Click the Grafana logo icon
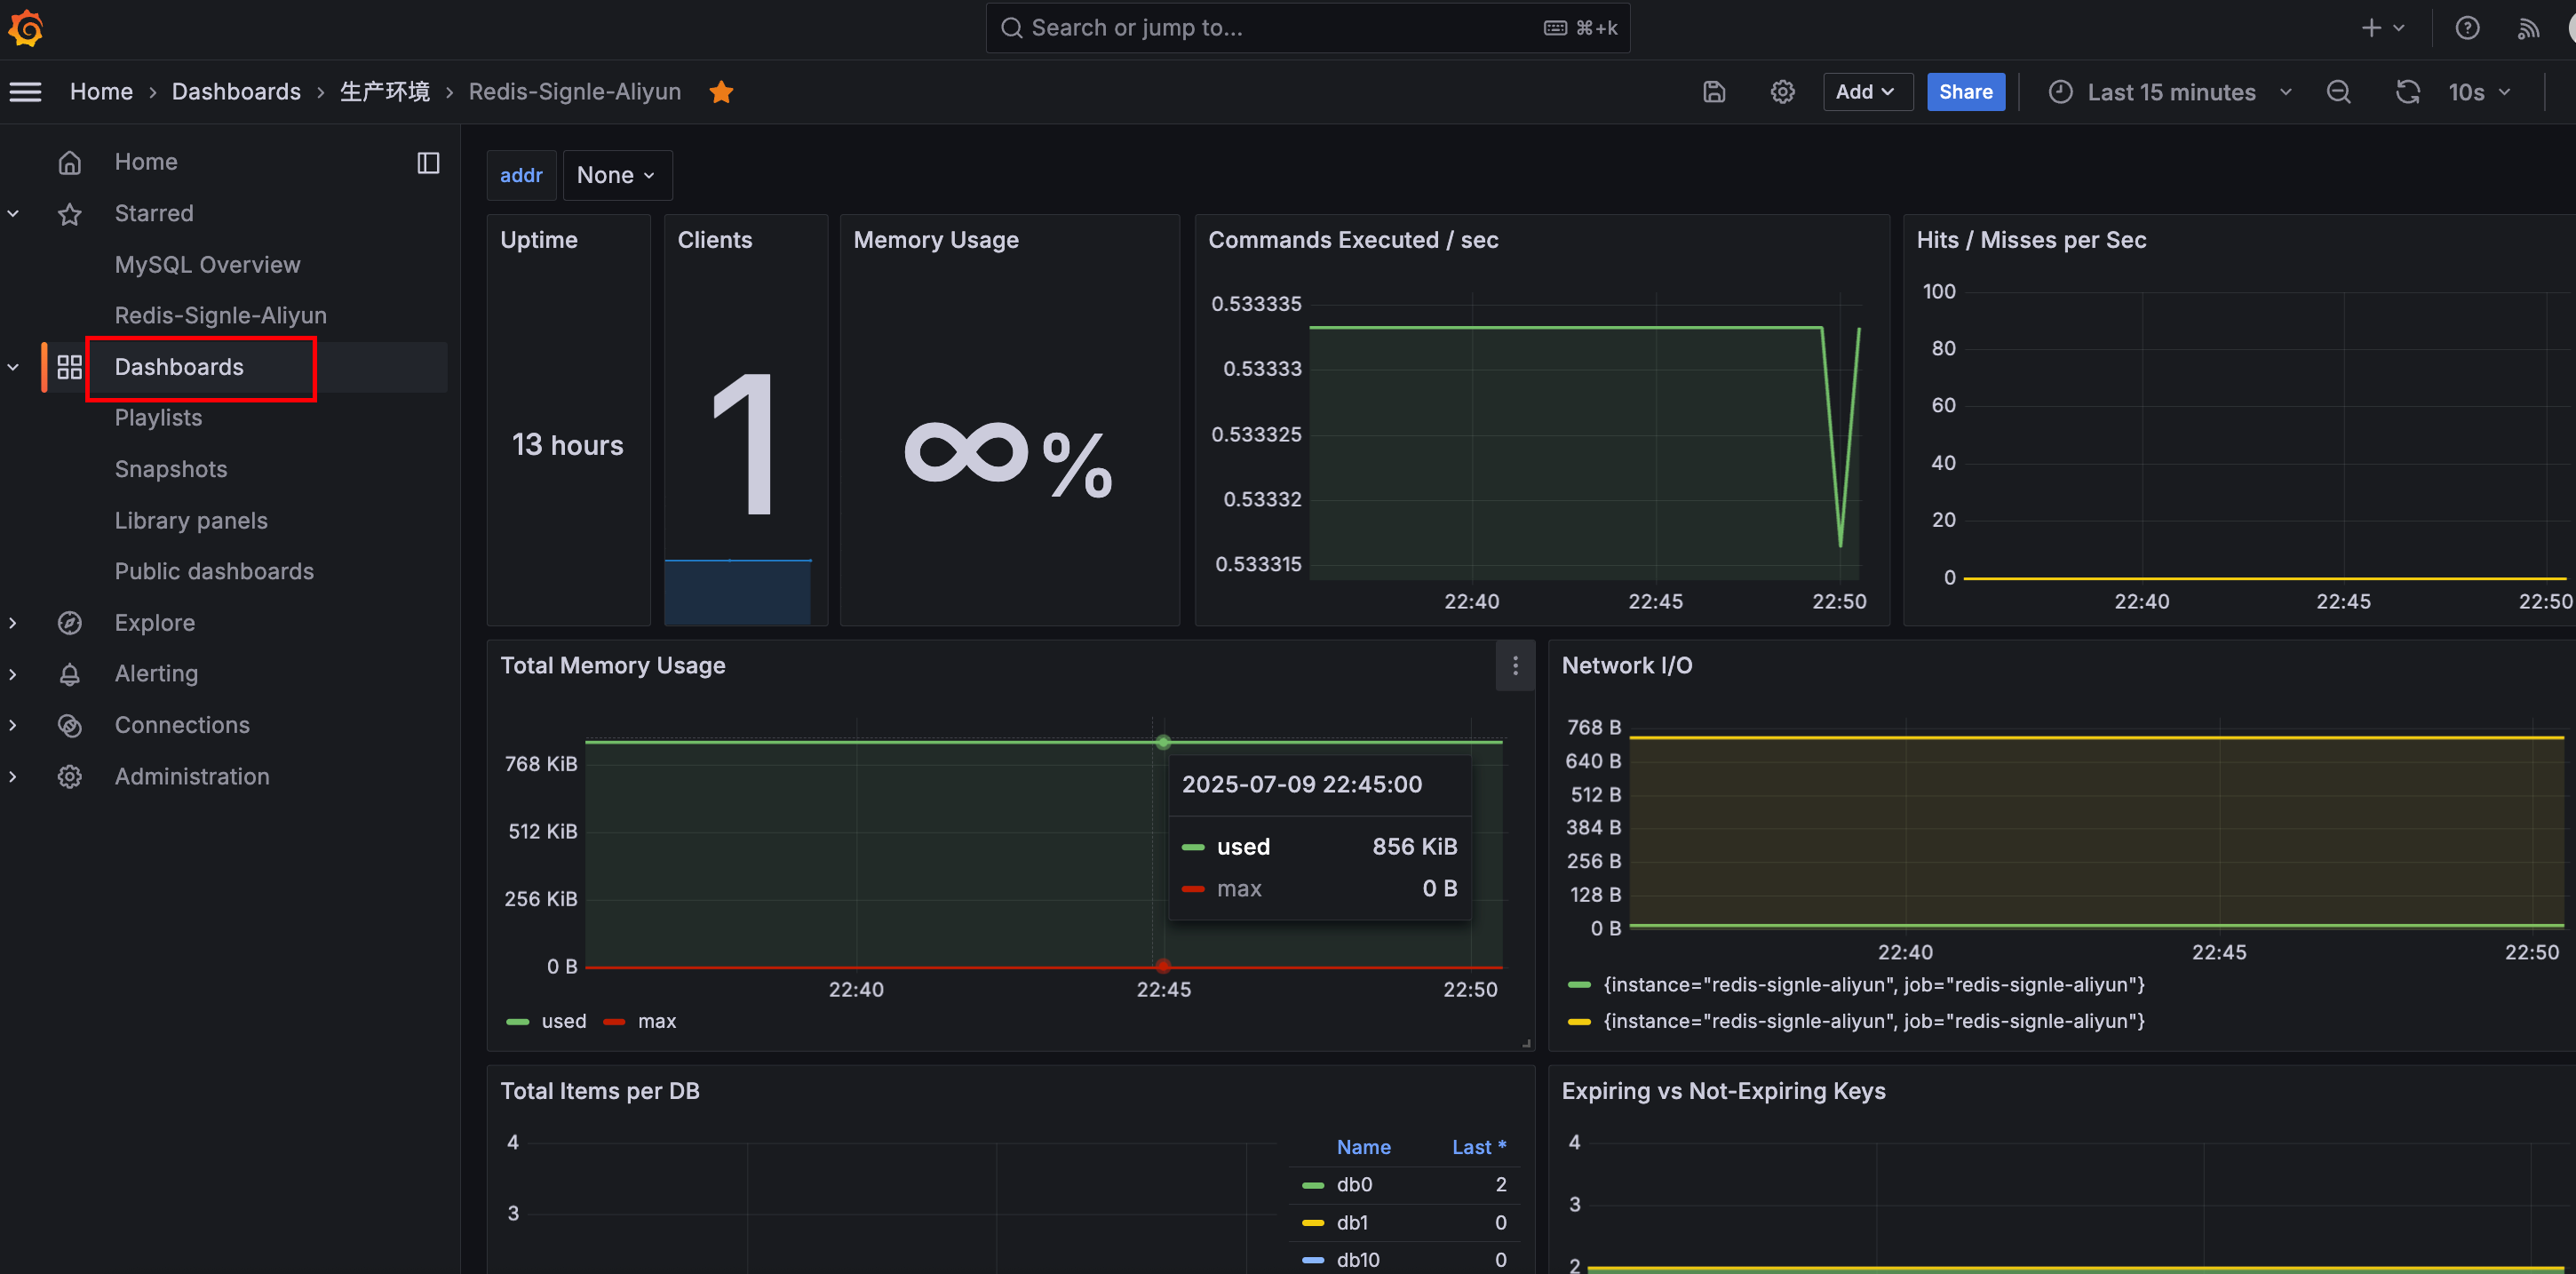 26,28
